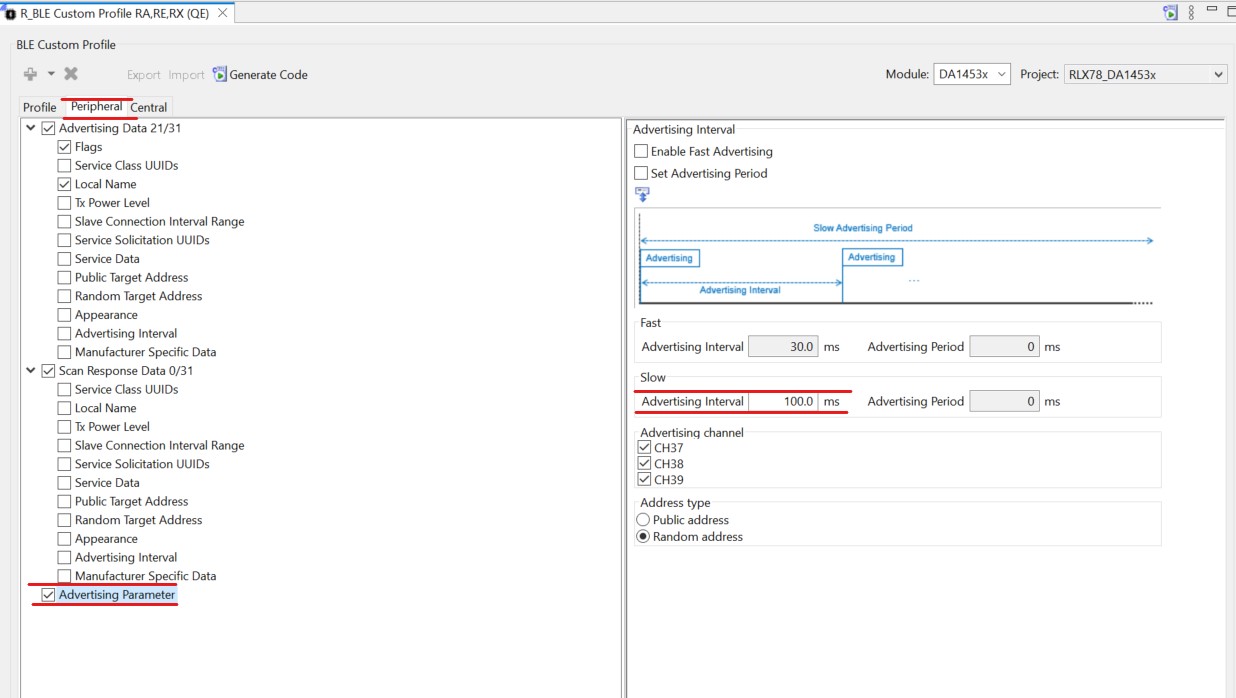This screenshot has width=1236, height=698.
Task: Click the disabled Import button
Action: [x=186, y=75]
